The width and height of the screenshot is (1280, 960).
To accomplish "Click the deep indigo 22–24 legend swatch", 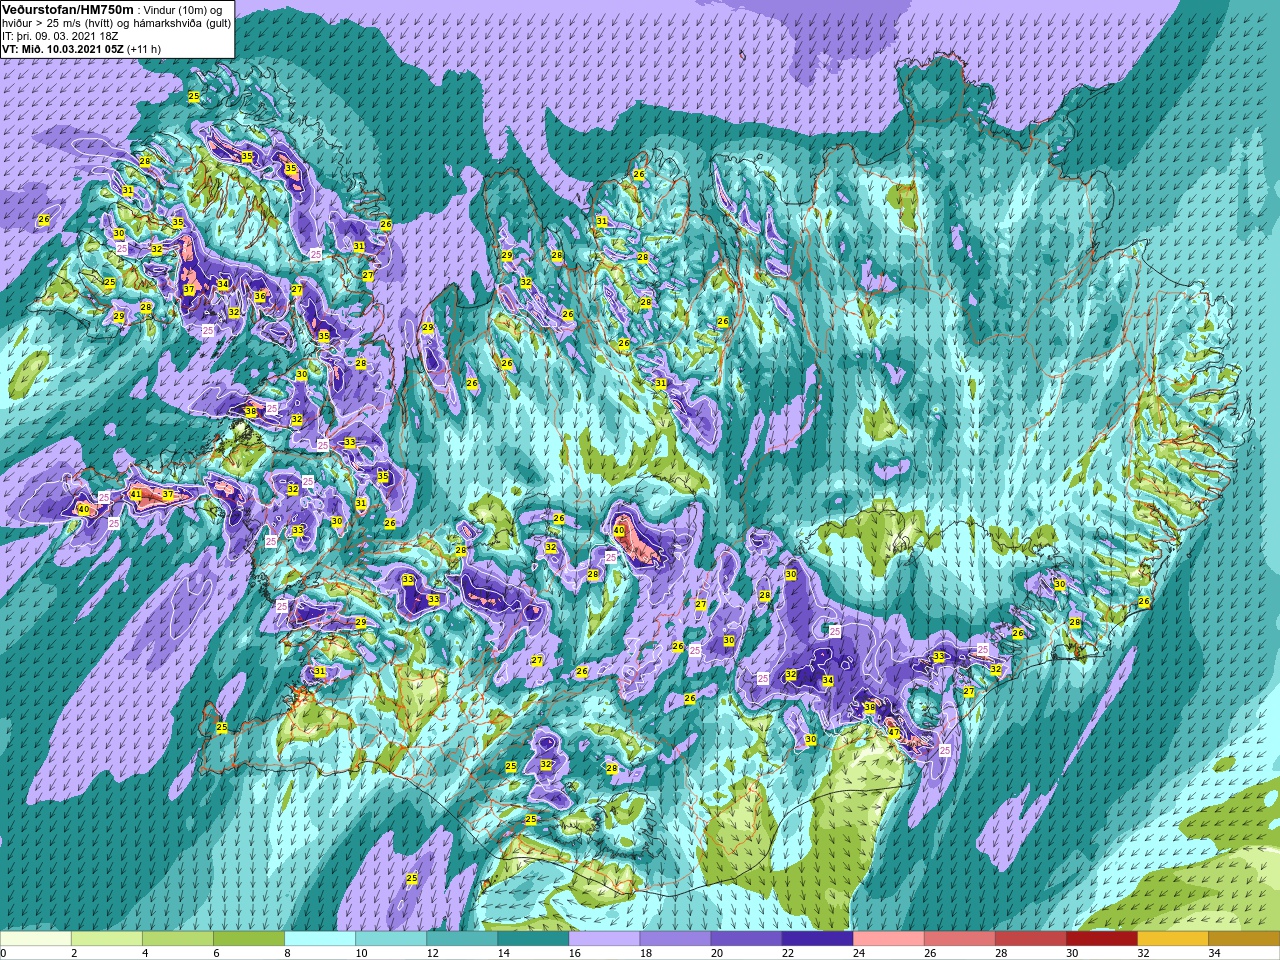I will pos(817,939).
